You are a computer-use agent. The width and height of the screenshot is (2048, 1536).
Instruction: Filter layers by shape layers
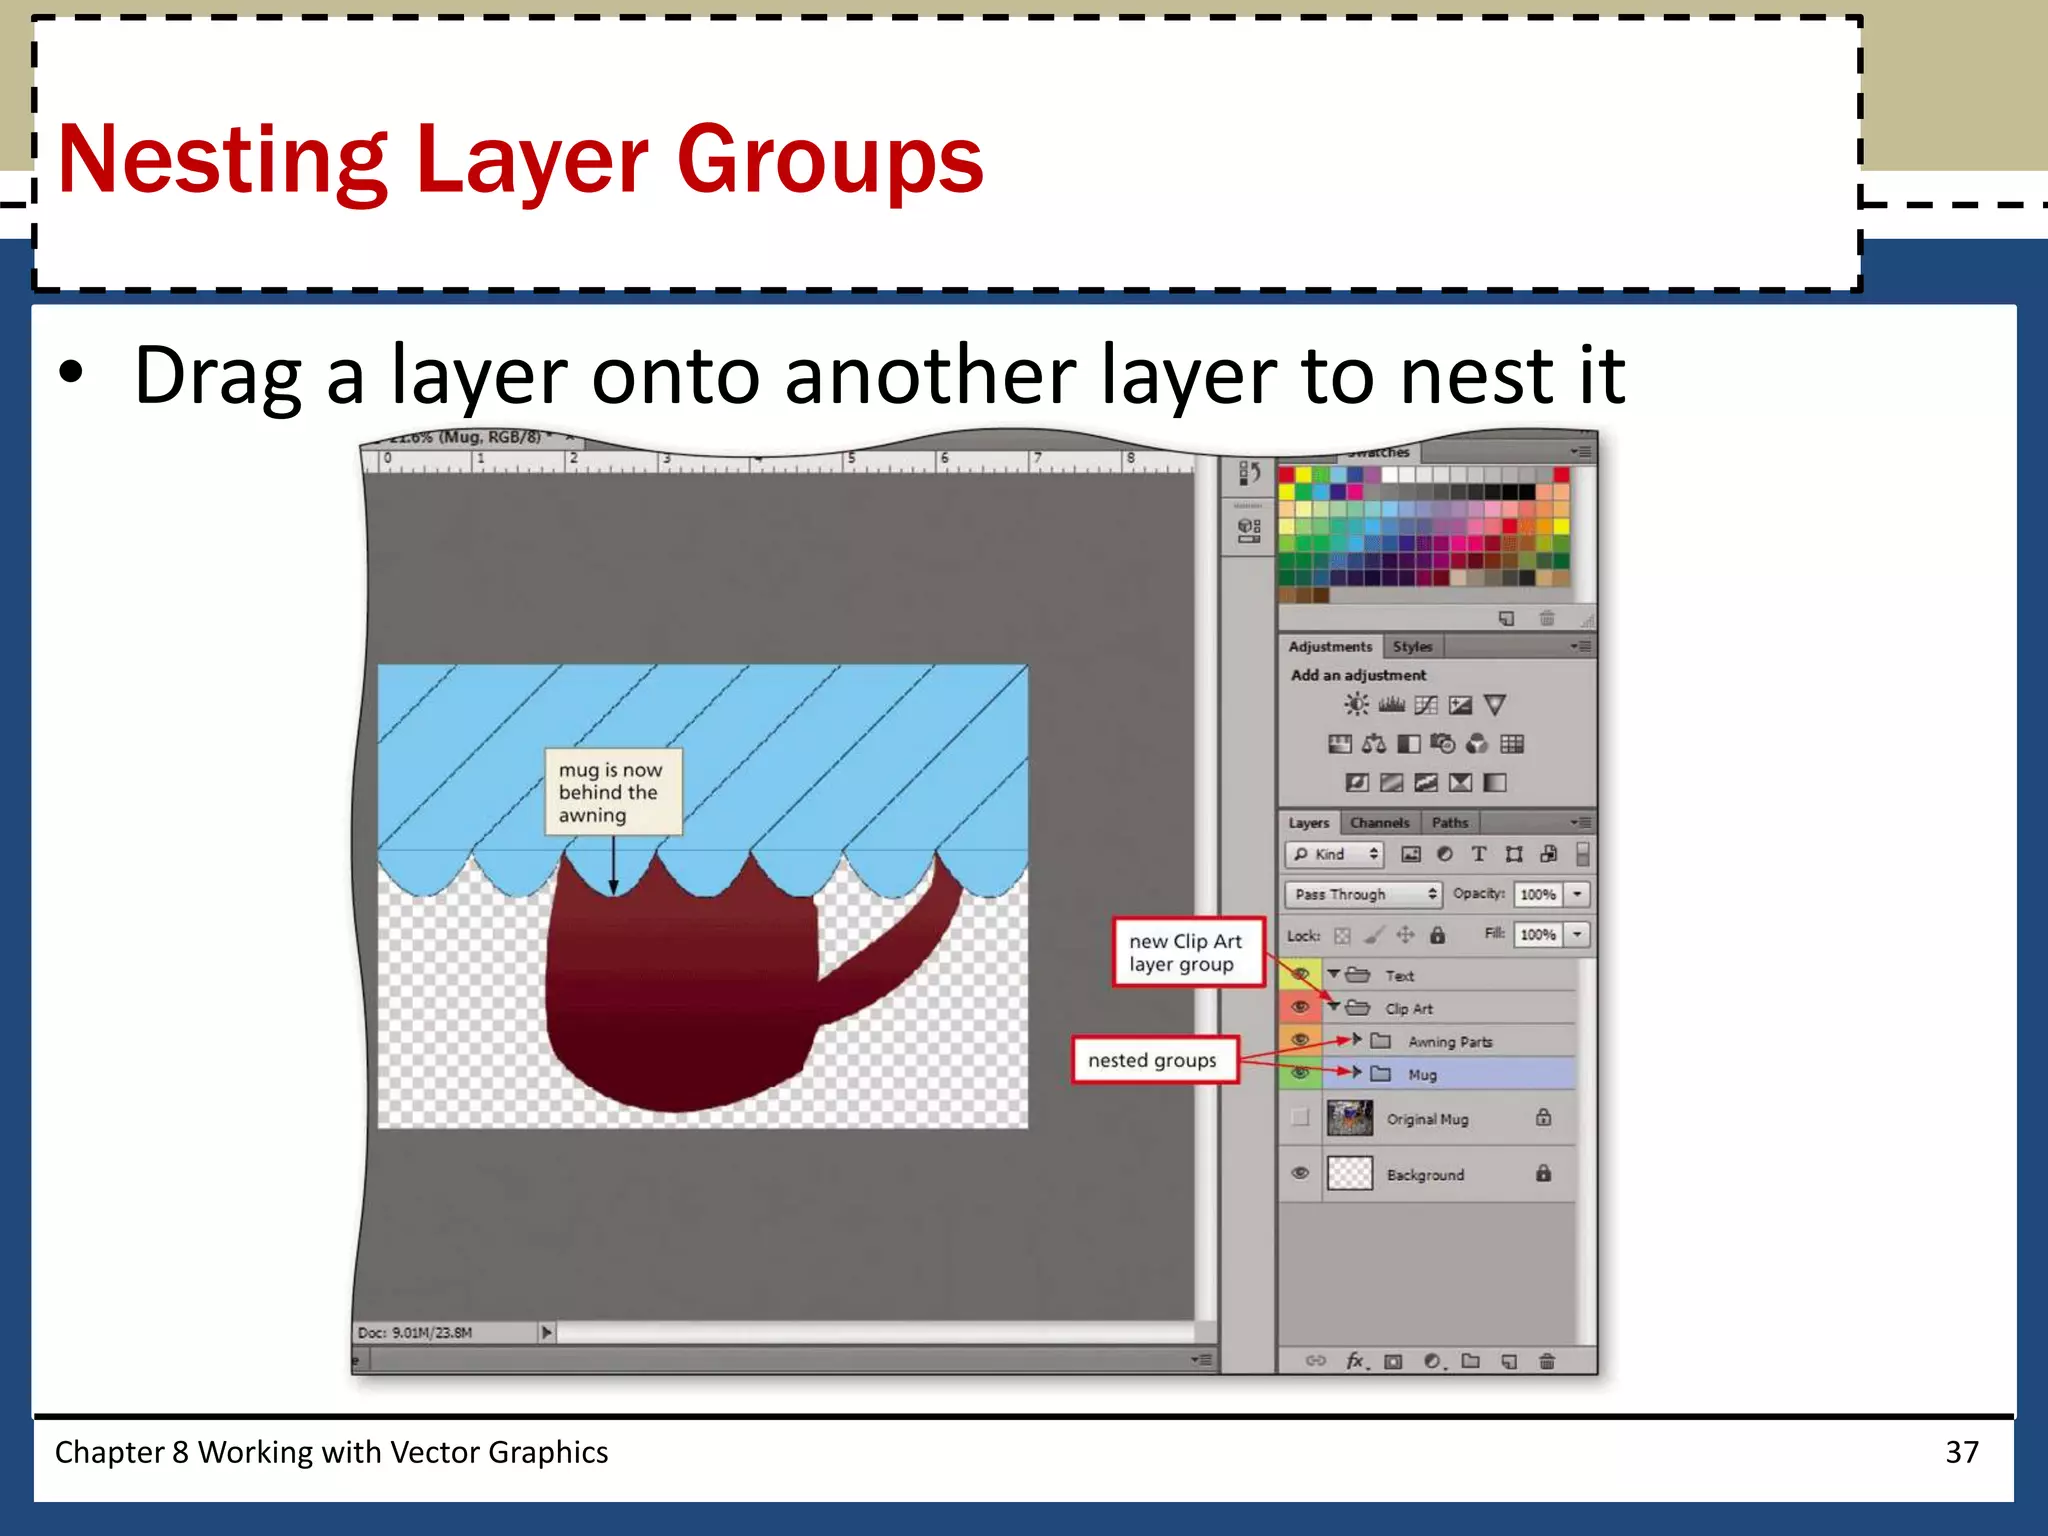pos(1514,854)
